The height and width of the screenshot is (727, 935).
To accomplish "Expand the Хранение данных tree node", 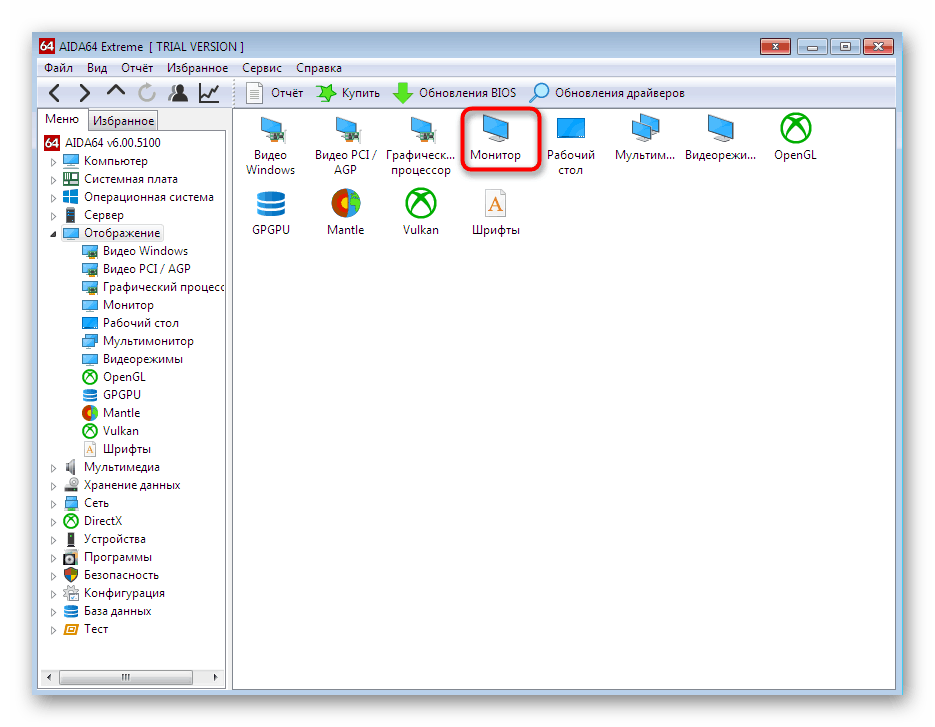I will coord(53,486).
